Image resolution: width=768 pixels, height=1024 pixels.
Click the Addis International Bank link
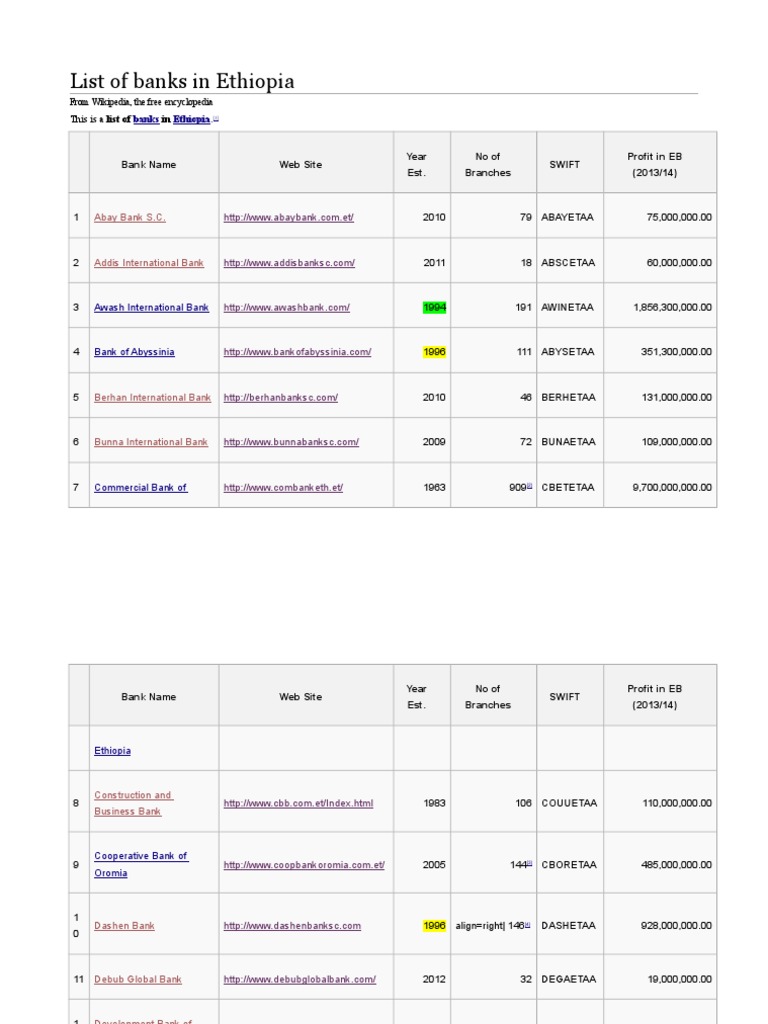pyautogui.click(x=149, y=263)
